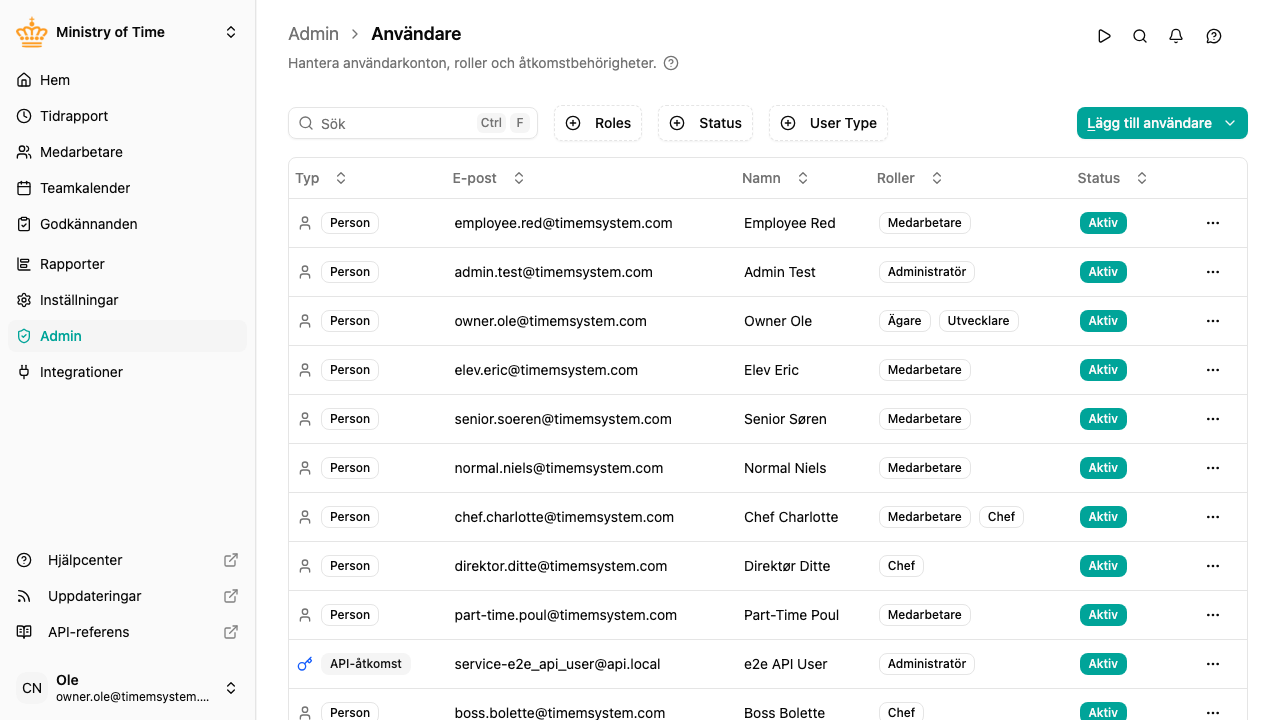
Task: Open the API-referens link
Action: (x=127, y=632)
